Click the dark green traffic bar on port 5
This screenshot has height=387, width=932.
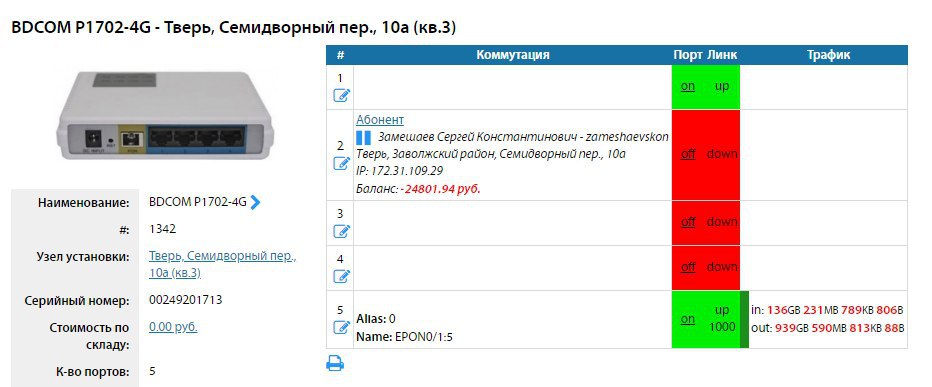[744, 319]
